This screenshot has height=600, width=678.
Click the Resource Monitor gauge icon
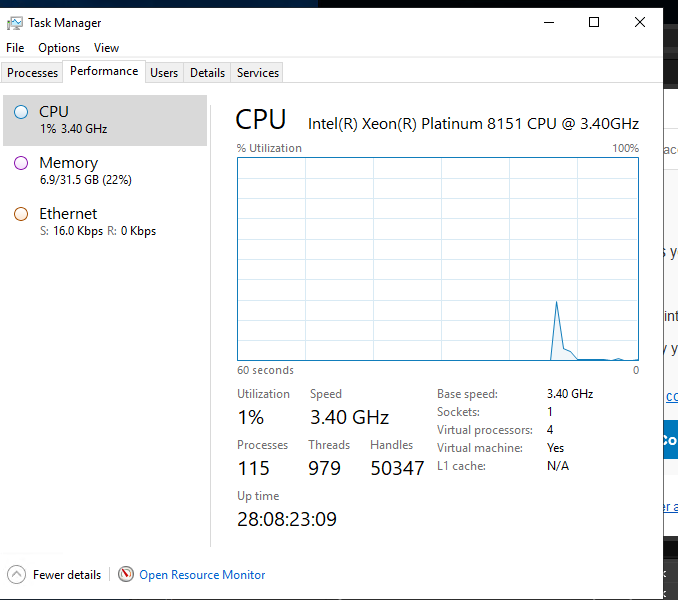(126, 575)
